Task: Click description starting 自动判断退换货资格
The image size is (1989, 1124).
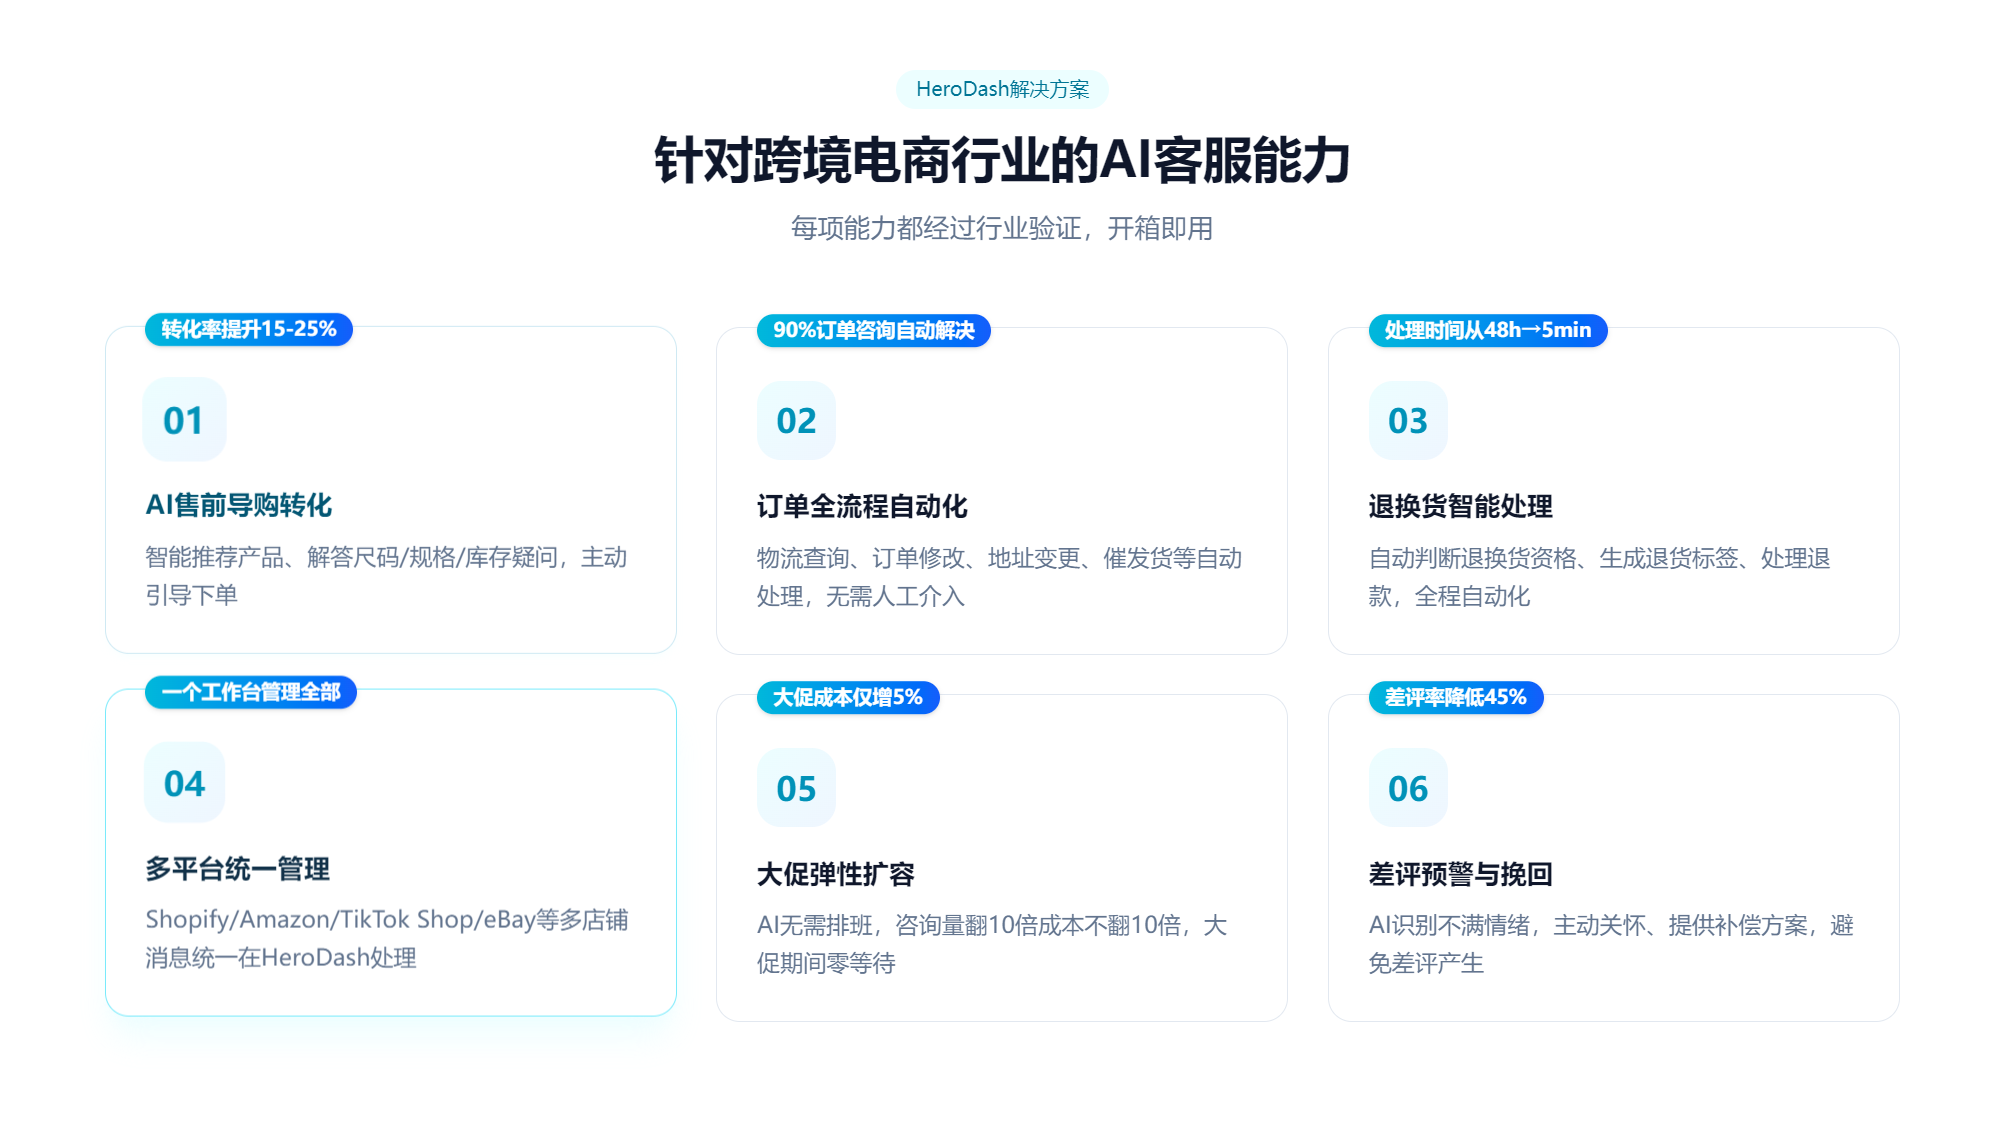Action: click(1600, 577)
